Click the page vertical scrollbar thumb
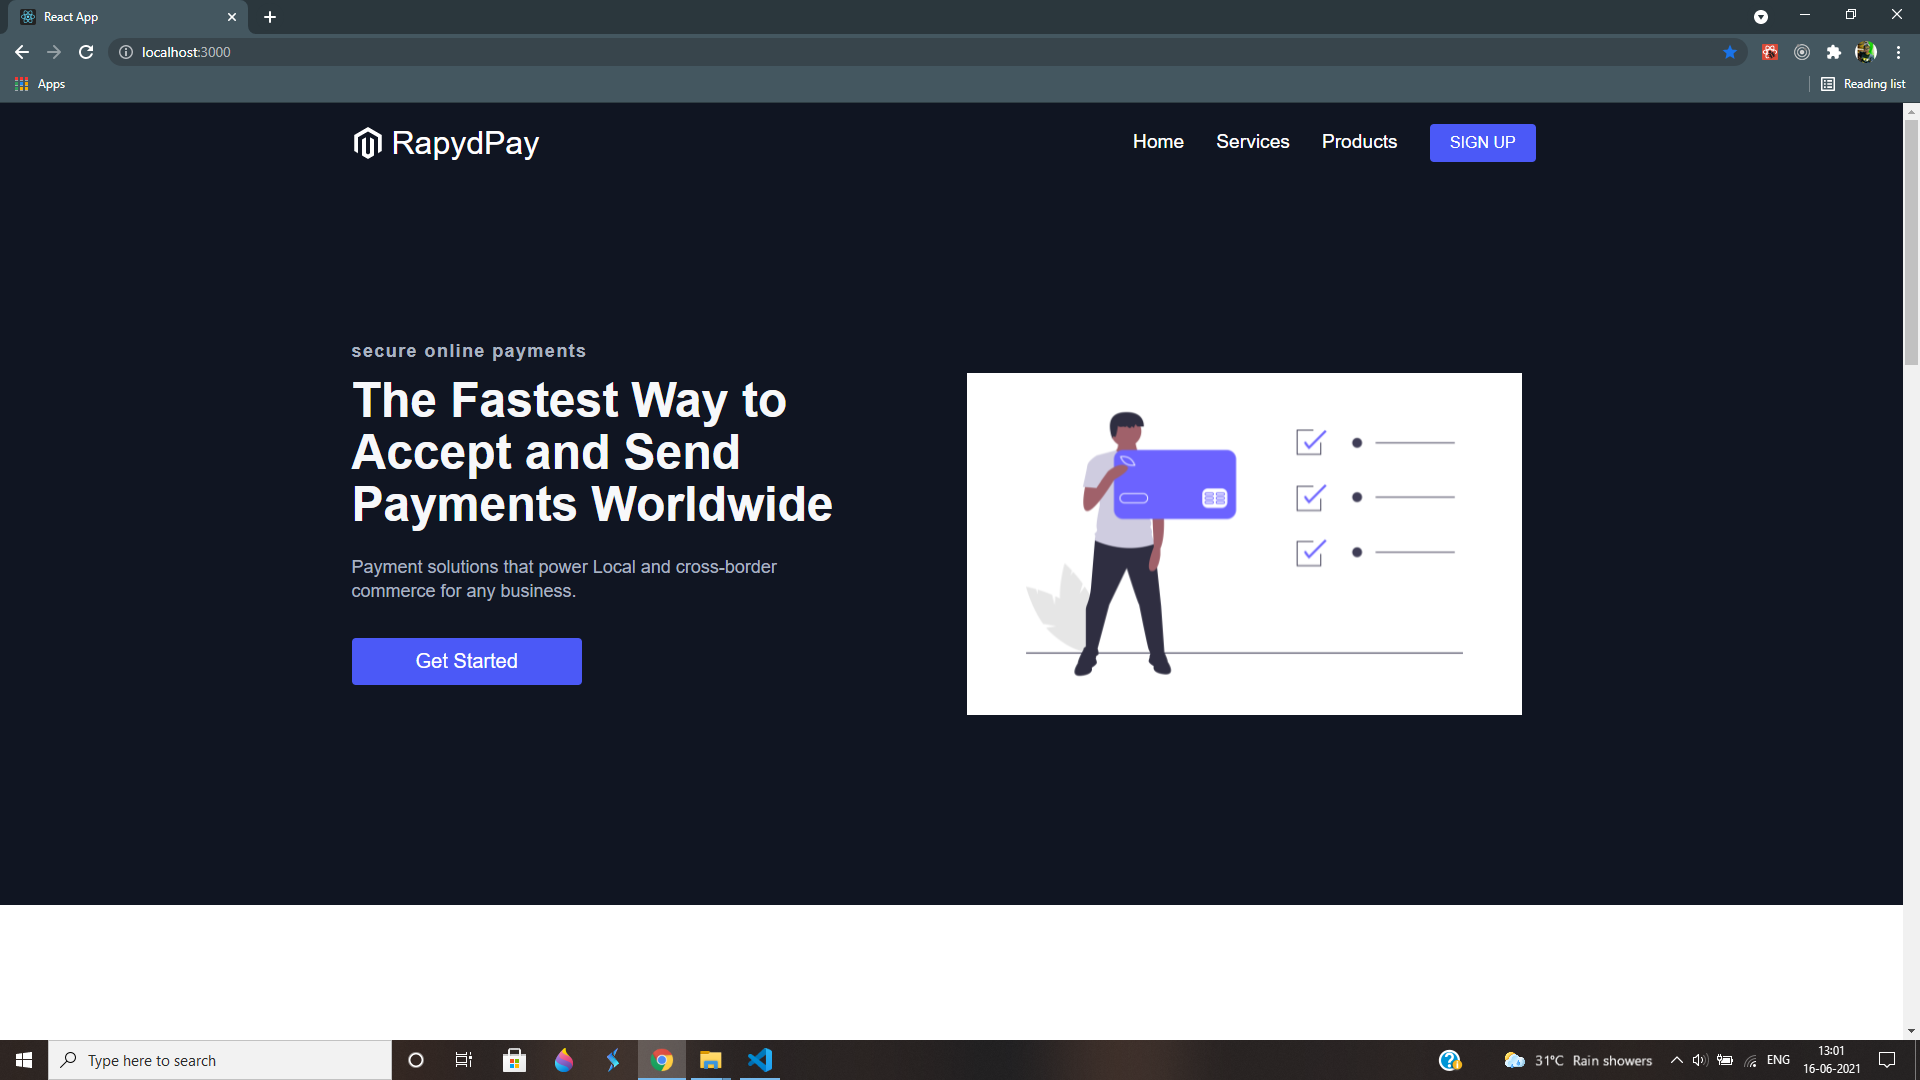This screenshot has width=1920, height=1080. 1911,240
